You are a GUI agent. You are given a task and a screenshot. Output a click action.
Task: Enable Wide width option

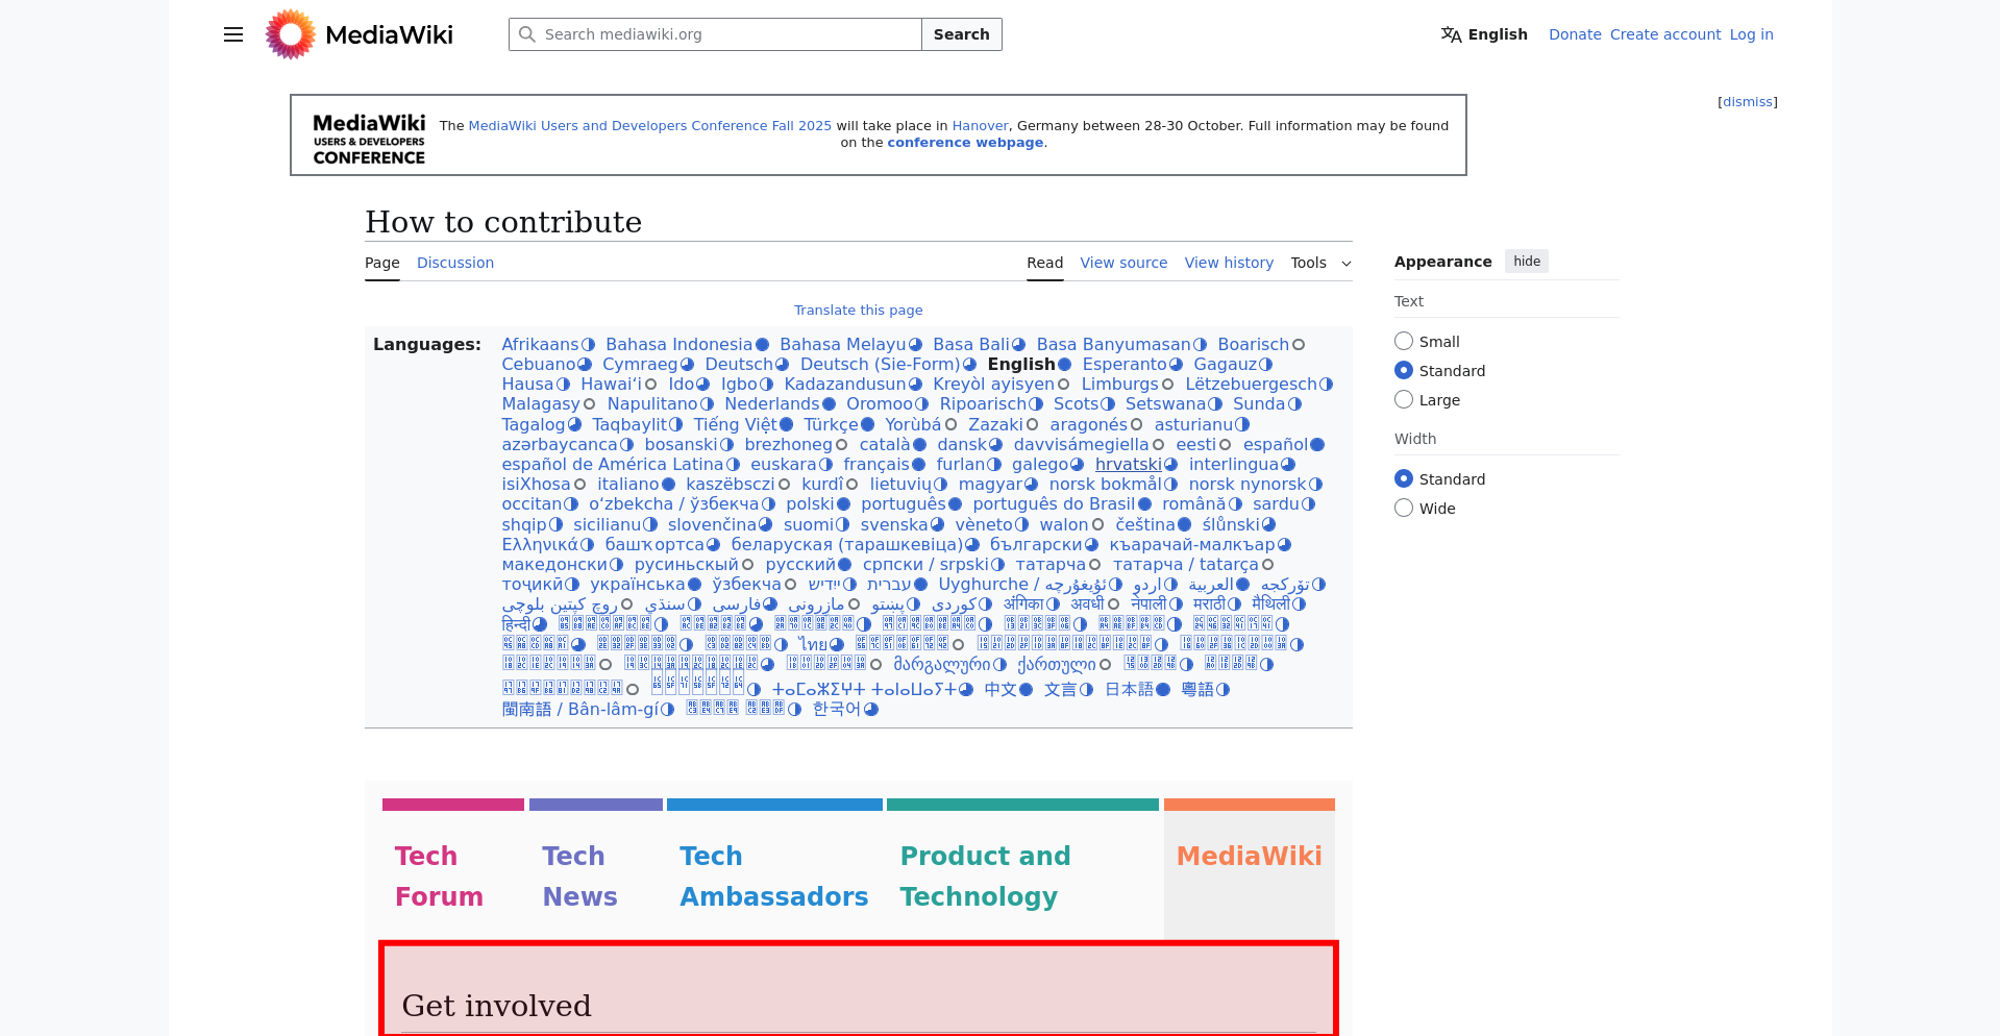pos(1404,508)
